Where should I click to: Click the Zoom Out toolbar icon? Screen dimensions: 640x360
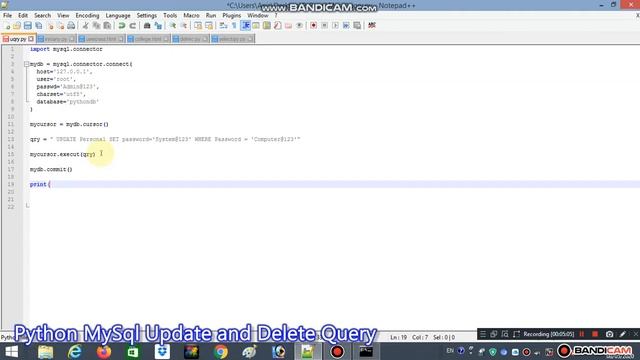click(184, 26)
